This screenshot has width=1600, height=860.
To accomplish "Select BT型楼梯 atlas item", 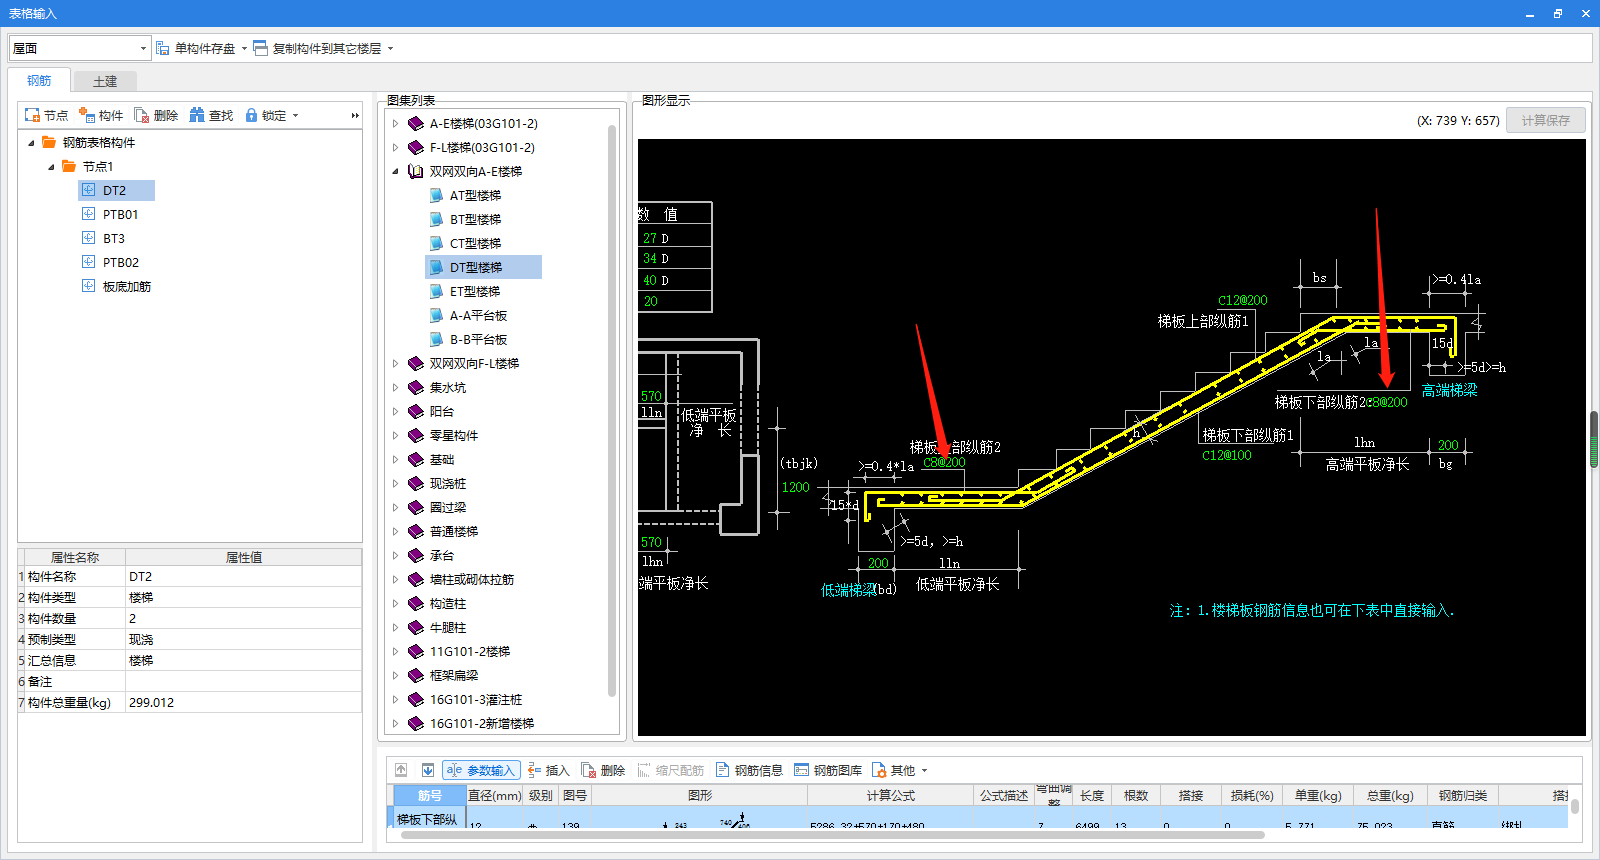I will [x=475, y=220].
